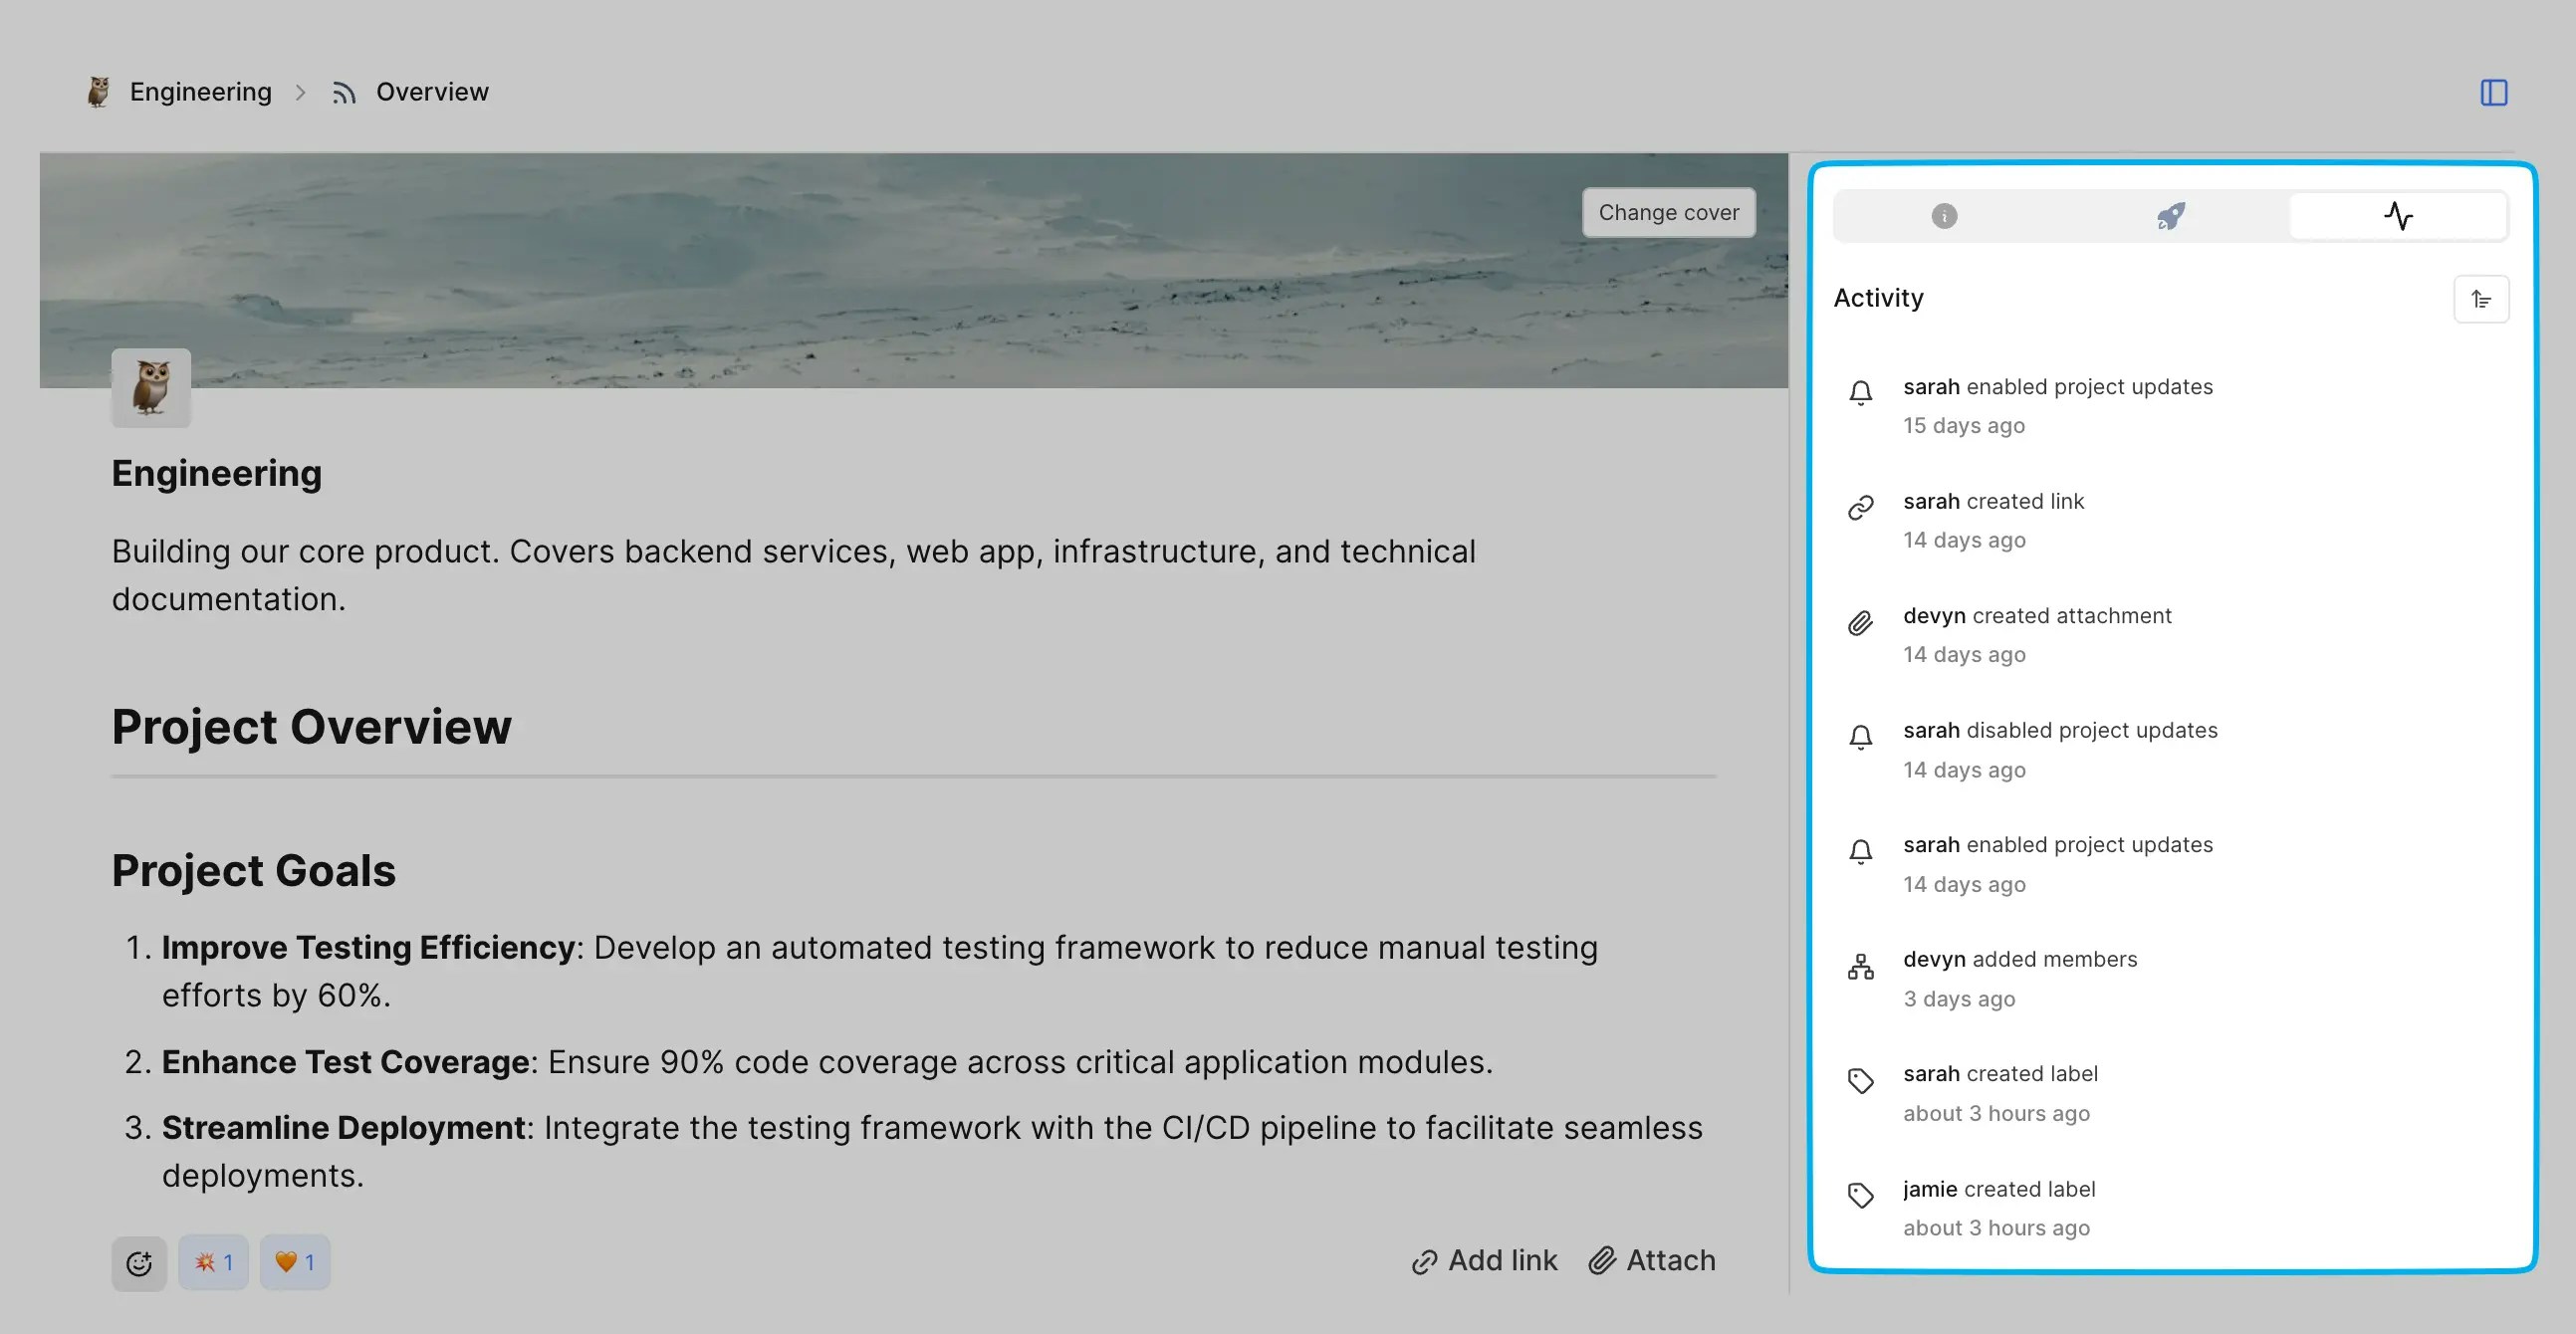Open the rocket project updates tab
This screenshot has width=2576, height=1334.
[x=2170, y=215]
